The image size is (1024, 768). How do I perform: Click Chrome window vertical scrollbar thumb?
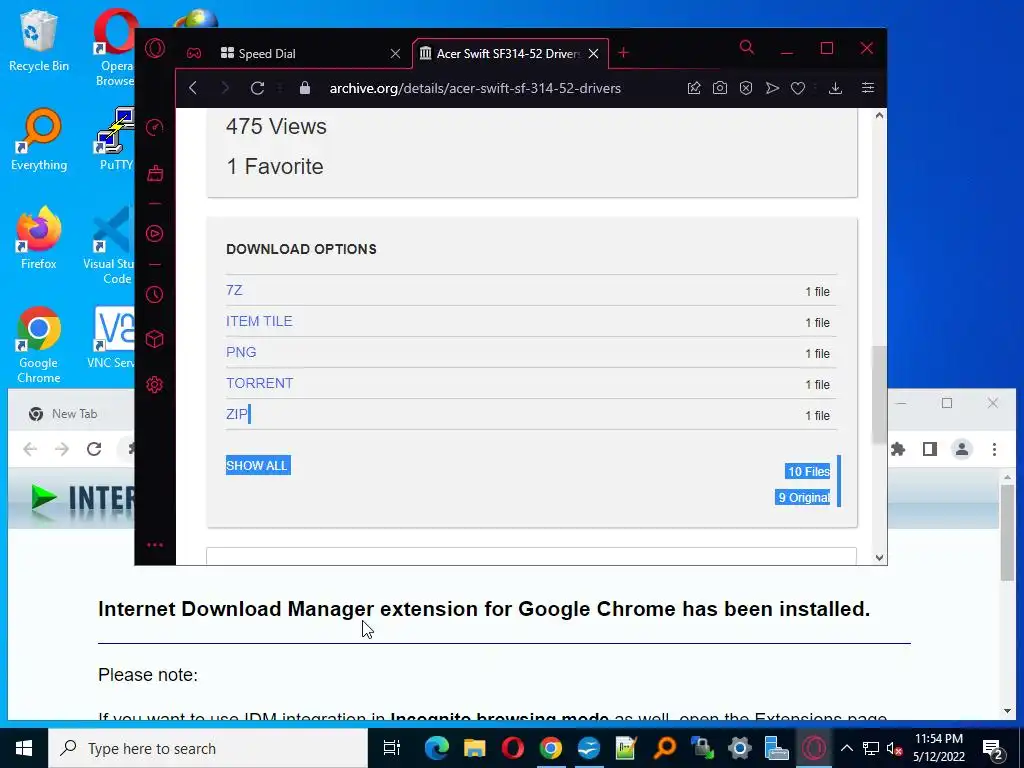pyautogui.click(x=1007, y=532)
